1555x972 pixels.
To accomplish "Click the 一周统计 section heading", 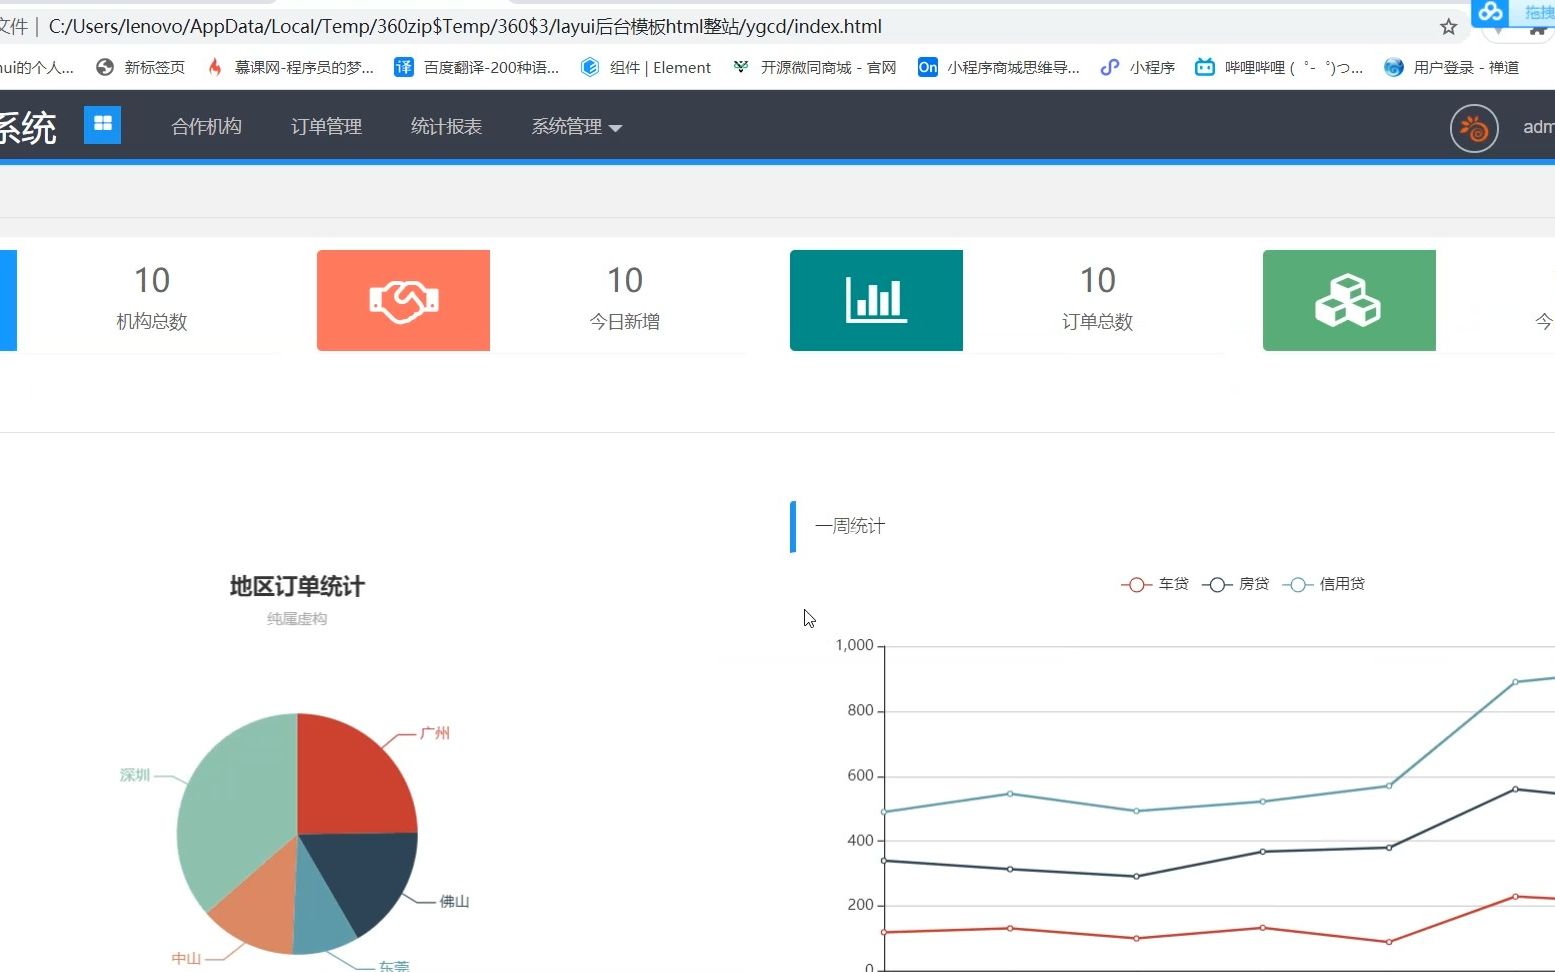I will (x=850, y=526).
